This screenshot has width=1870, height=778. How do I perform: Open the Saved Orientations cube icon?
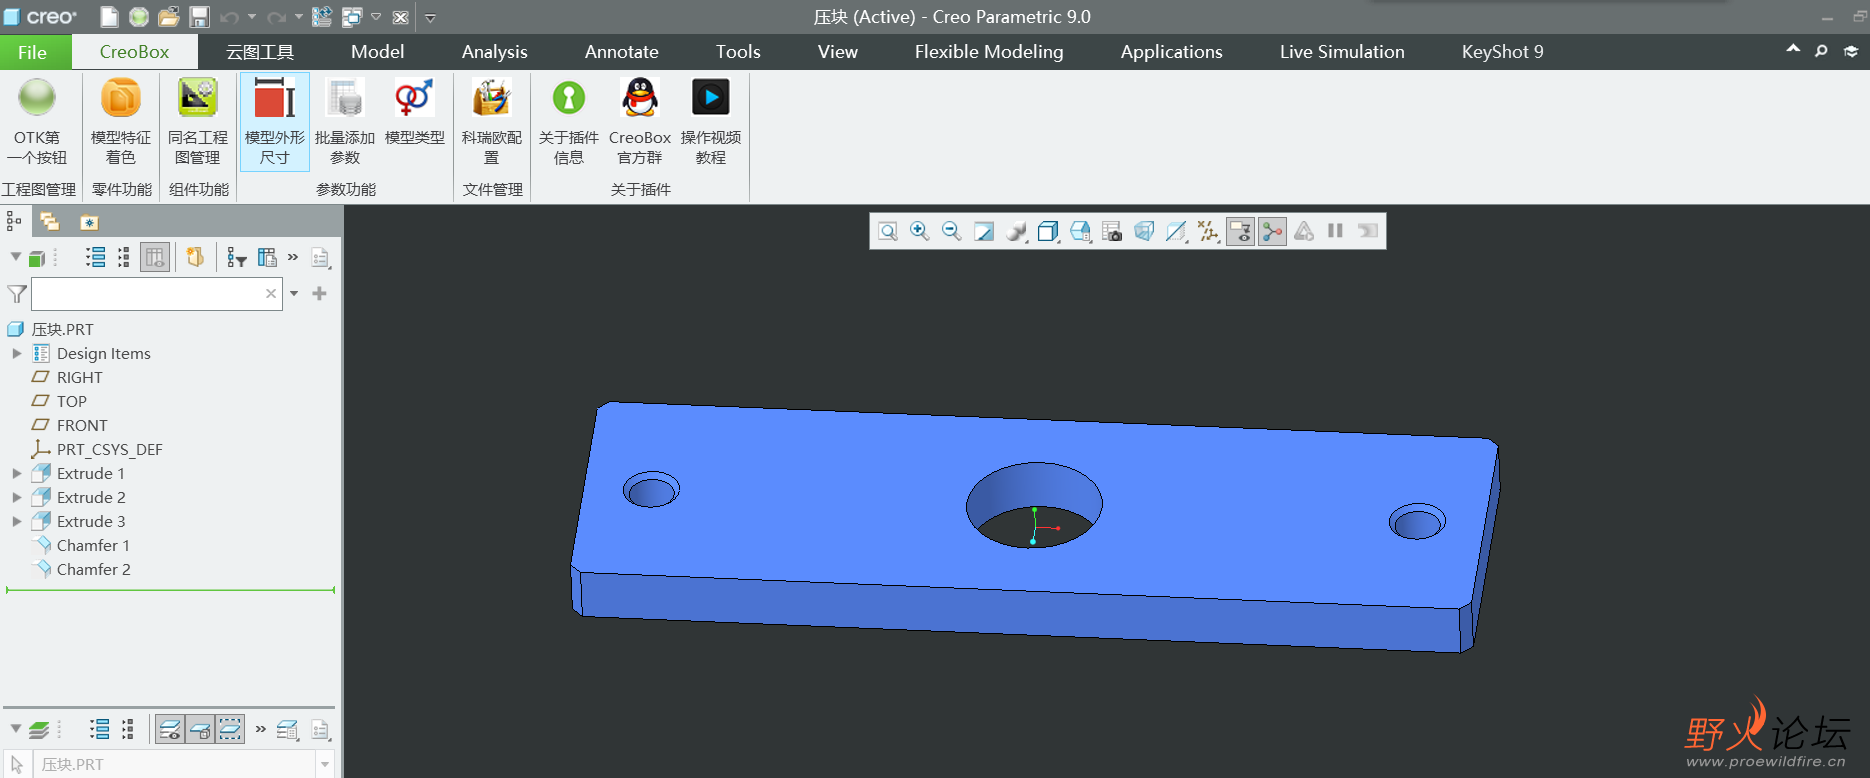1080,232
